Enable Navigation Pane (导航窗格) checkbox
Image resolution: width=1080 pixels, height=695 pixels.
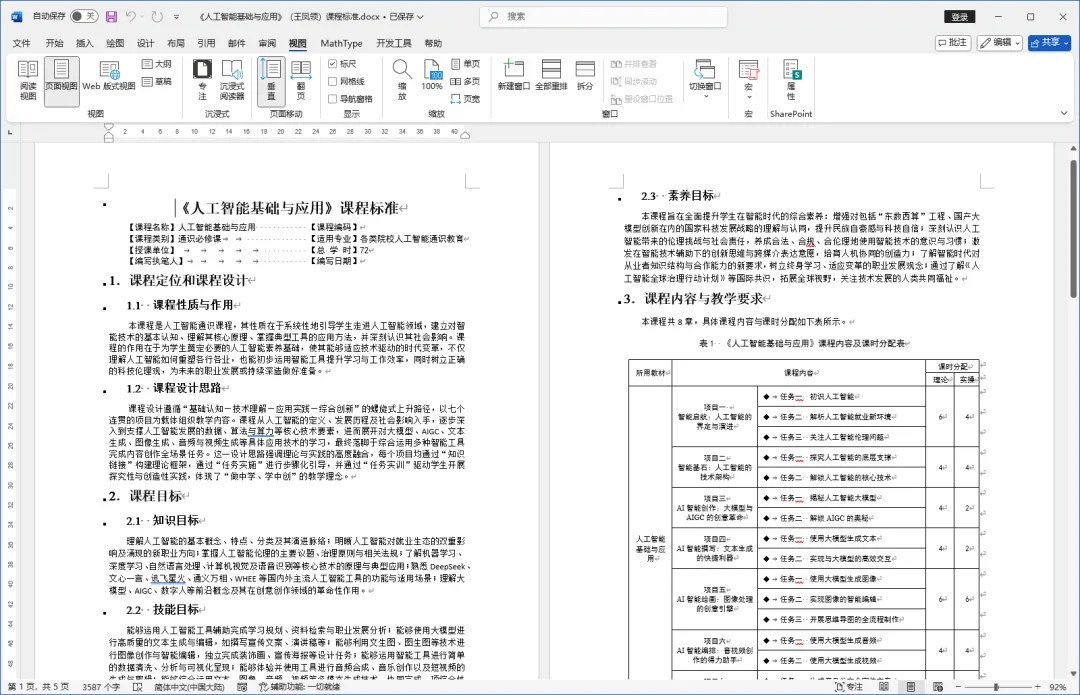333,98
